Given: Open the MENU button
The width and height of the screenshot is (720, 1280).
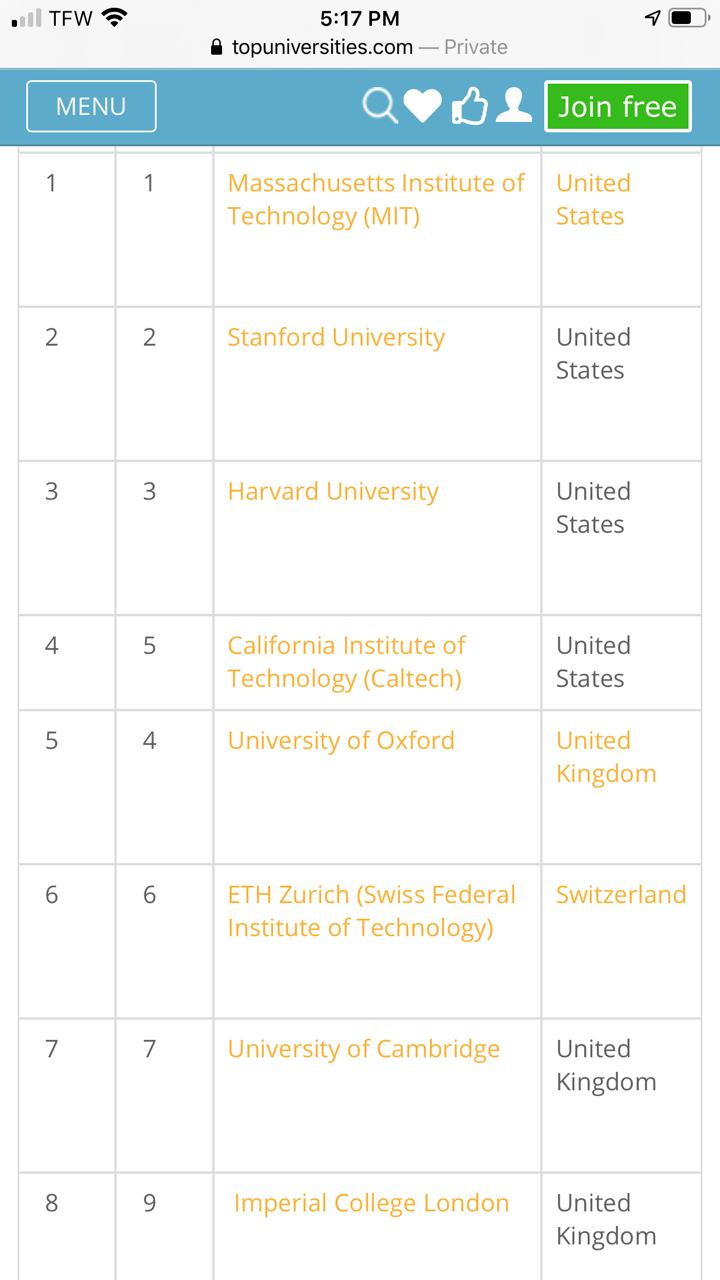Looking at the screenshot, I should tap(91, 106).
